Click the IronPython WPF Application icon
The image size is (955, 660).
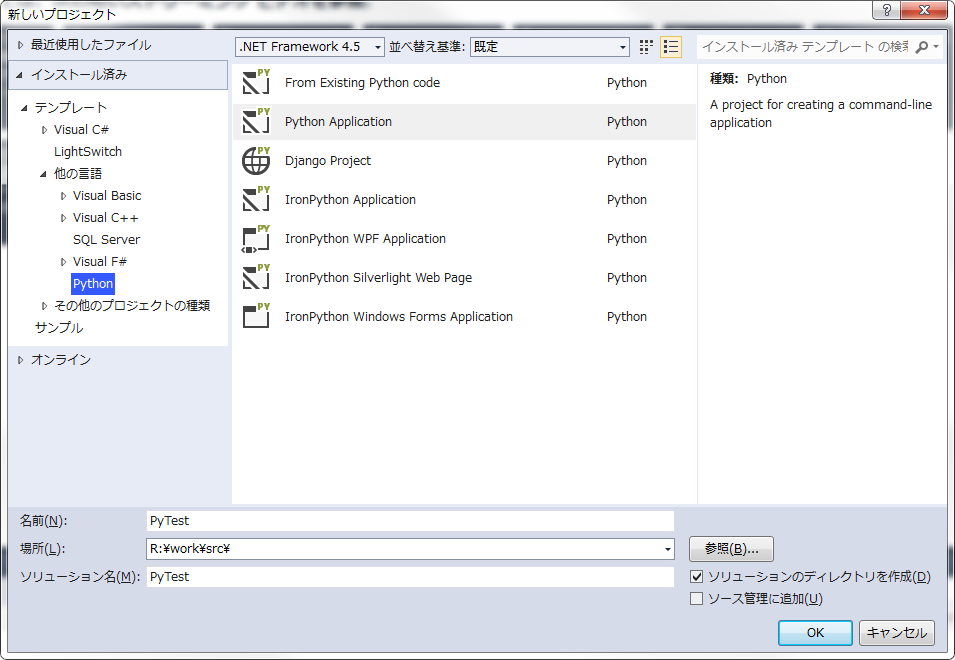(x=256, y=239)
